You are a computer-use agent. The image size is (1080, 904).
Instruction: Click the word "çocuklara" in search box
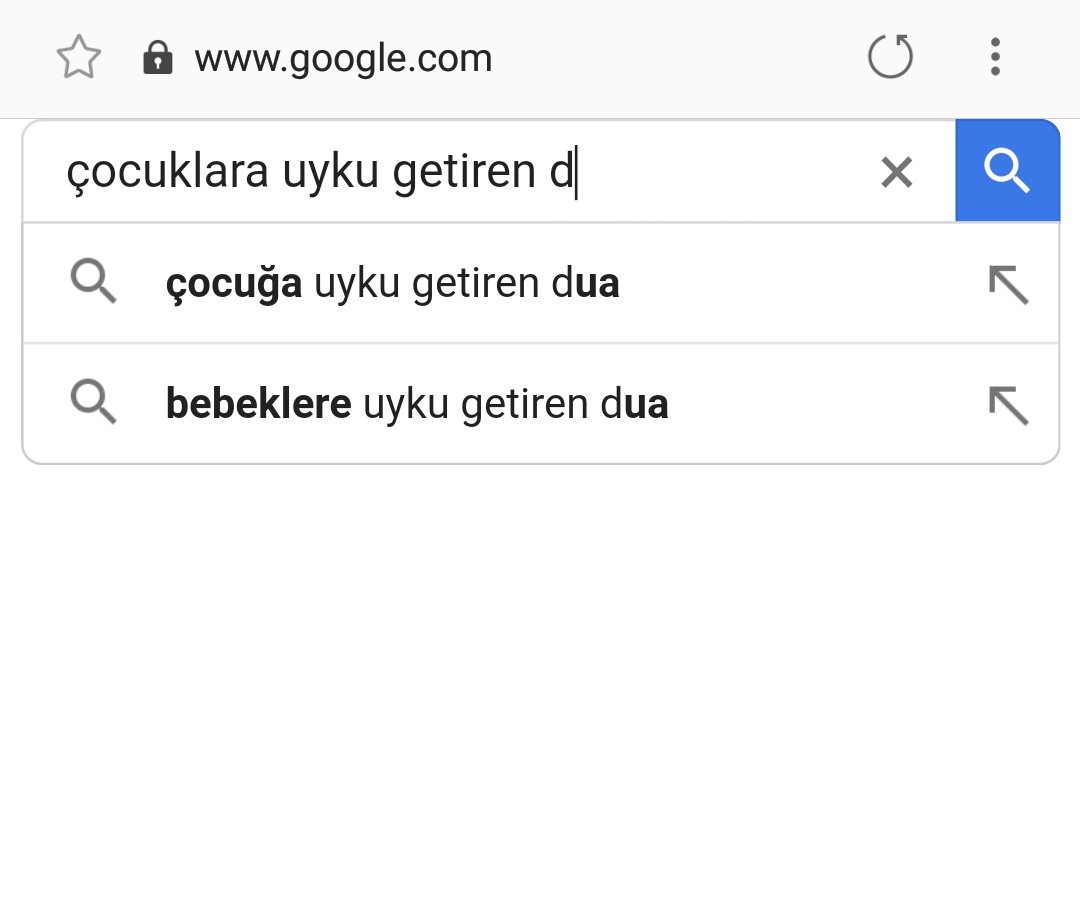click(167, 172)
